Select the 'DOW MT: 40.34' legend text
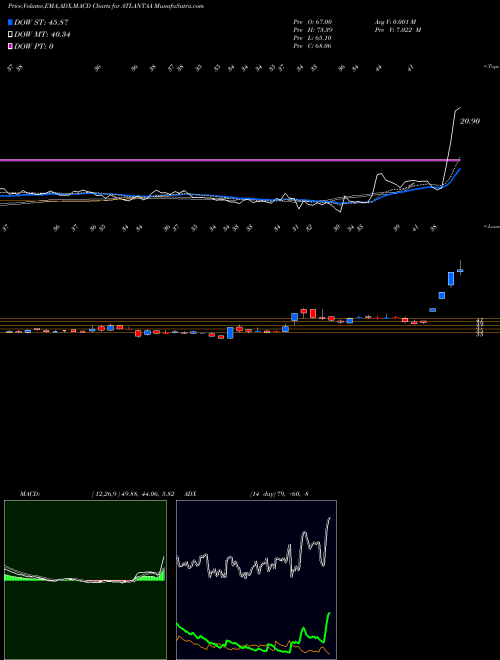The height and width of the screenshot is (660, 500). (42, 35)
